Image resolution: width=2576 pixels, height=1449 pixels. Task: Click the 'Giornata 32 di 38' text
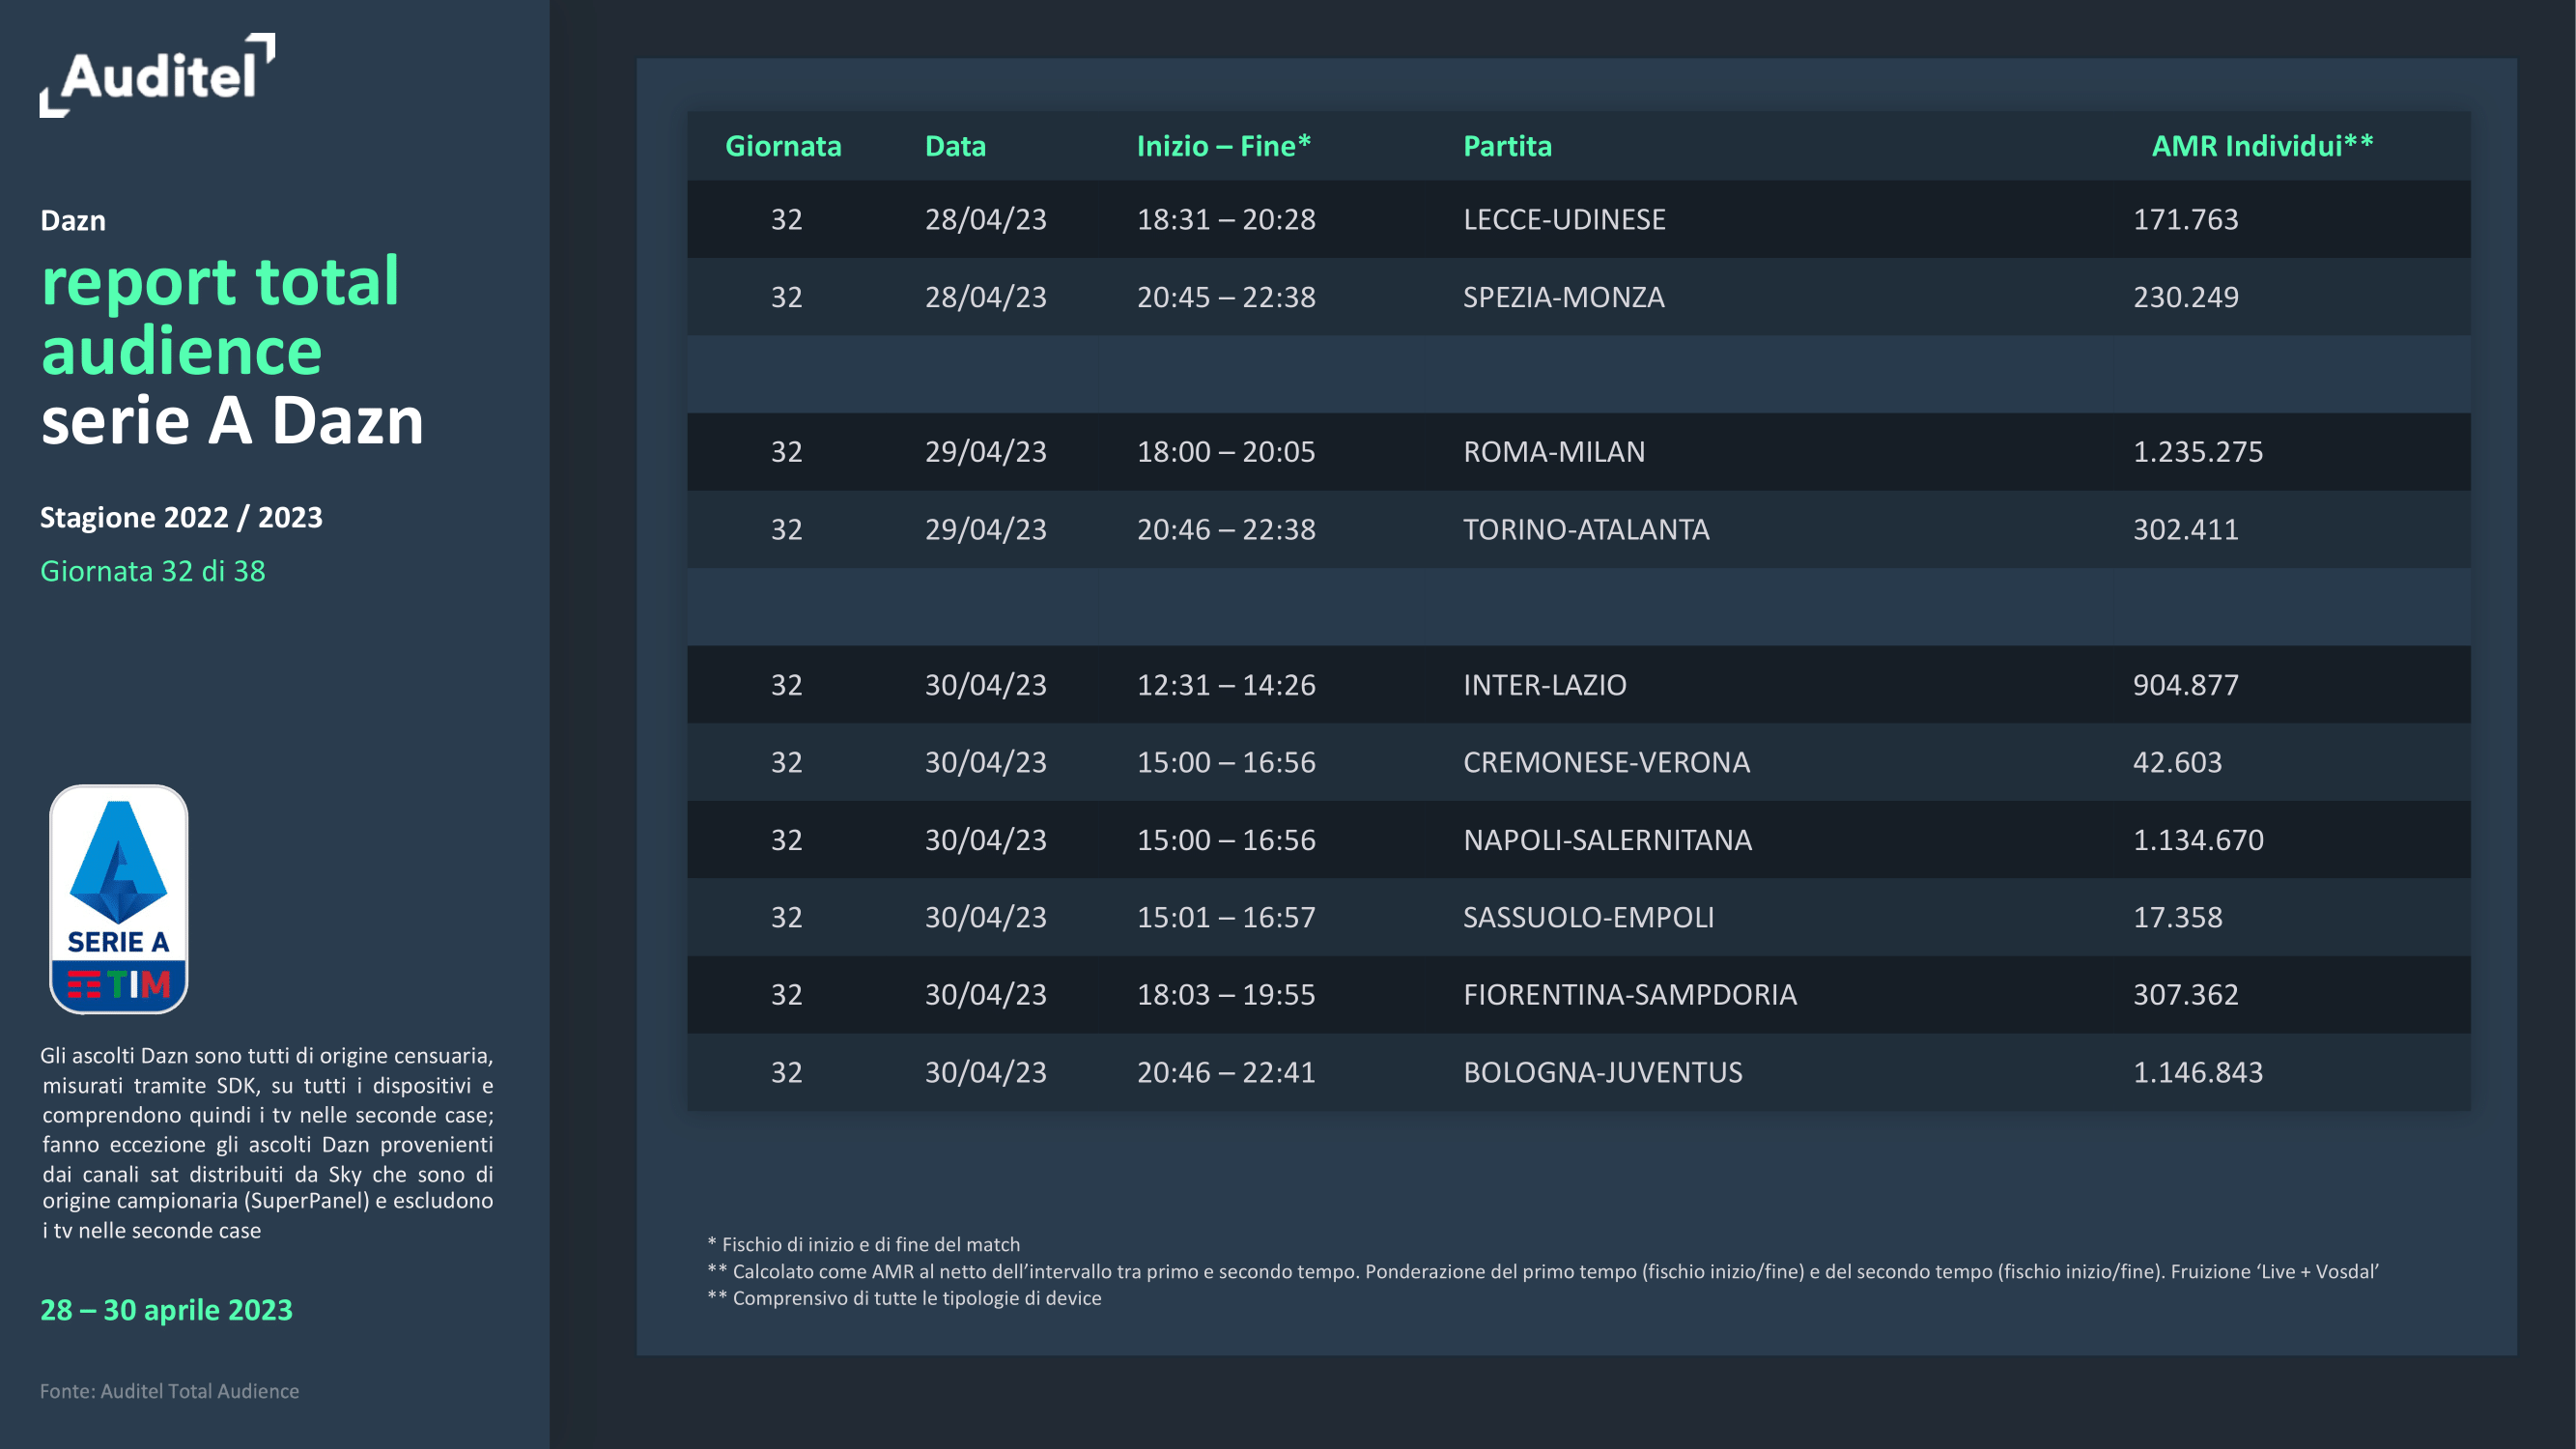tap(153, 571)
